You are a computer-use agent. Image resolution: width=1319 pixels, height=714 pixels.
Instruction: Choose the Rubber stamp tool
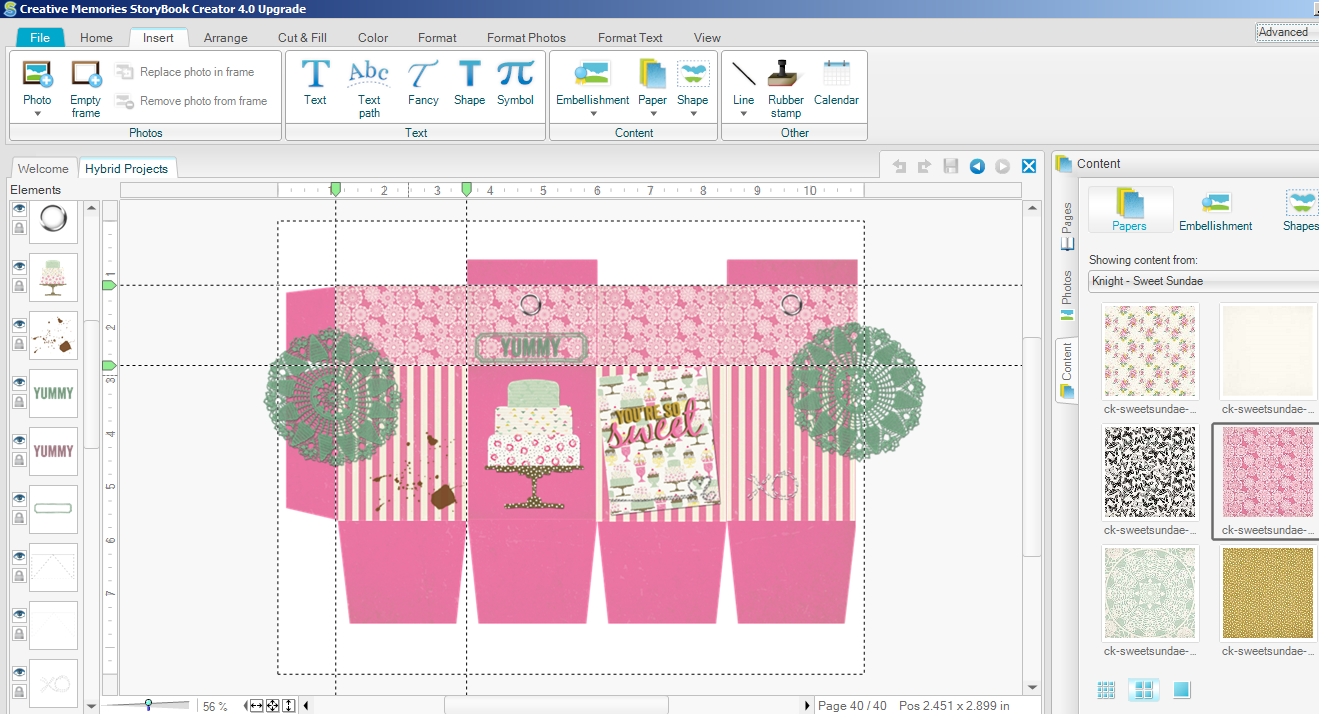pos(786,88)
